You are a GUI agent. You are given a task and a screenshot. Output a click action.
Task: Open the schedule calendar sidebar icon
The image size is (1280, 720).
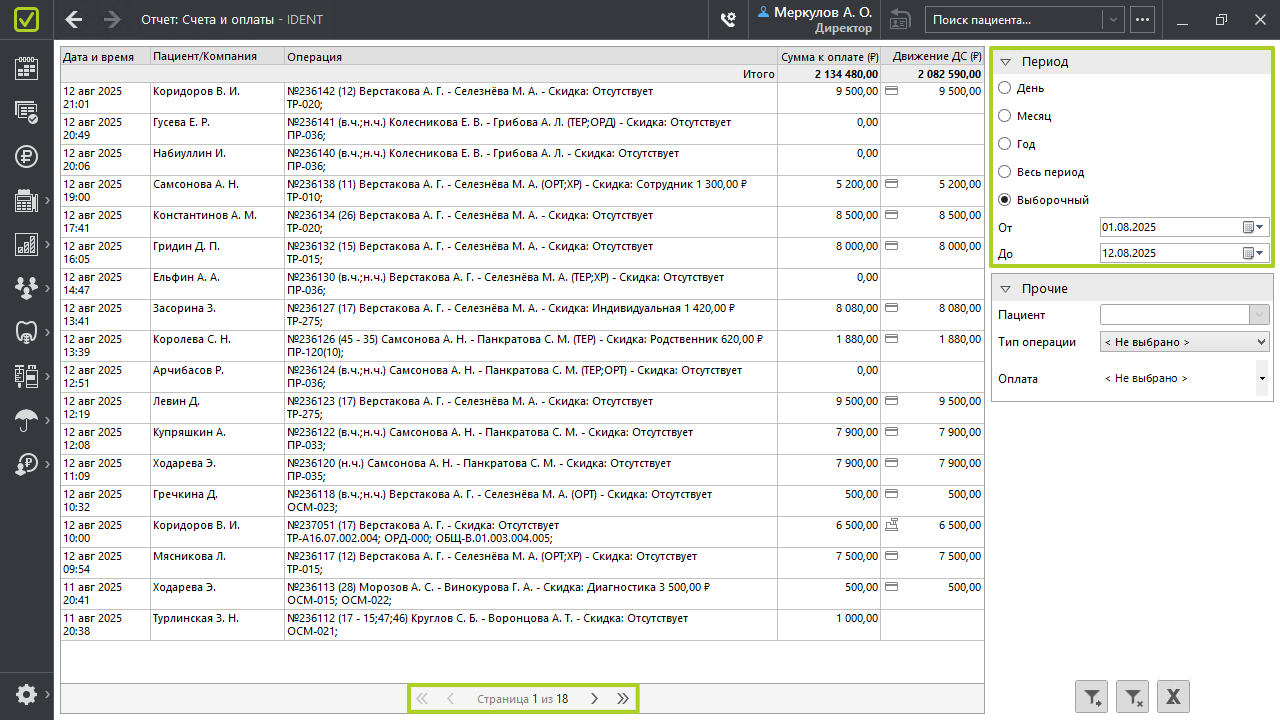click(x=26, y=68)
